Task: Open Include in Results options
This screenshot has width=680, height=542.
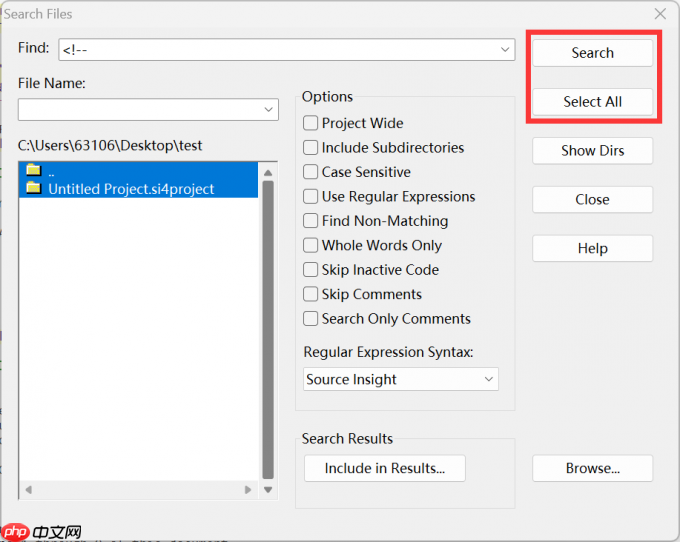Action: (x=384, y=468)
